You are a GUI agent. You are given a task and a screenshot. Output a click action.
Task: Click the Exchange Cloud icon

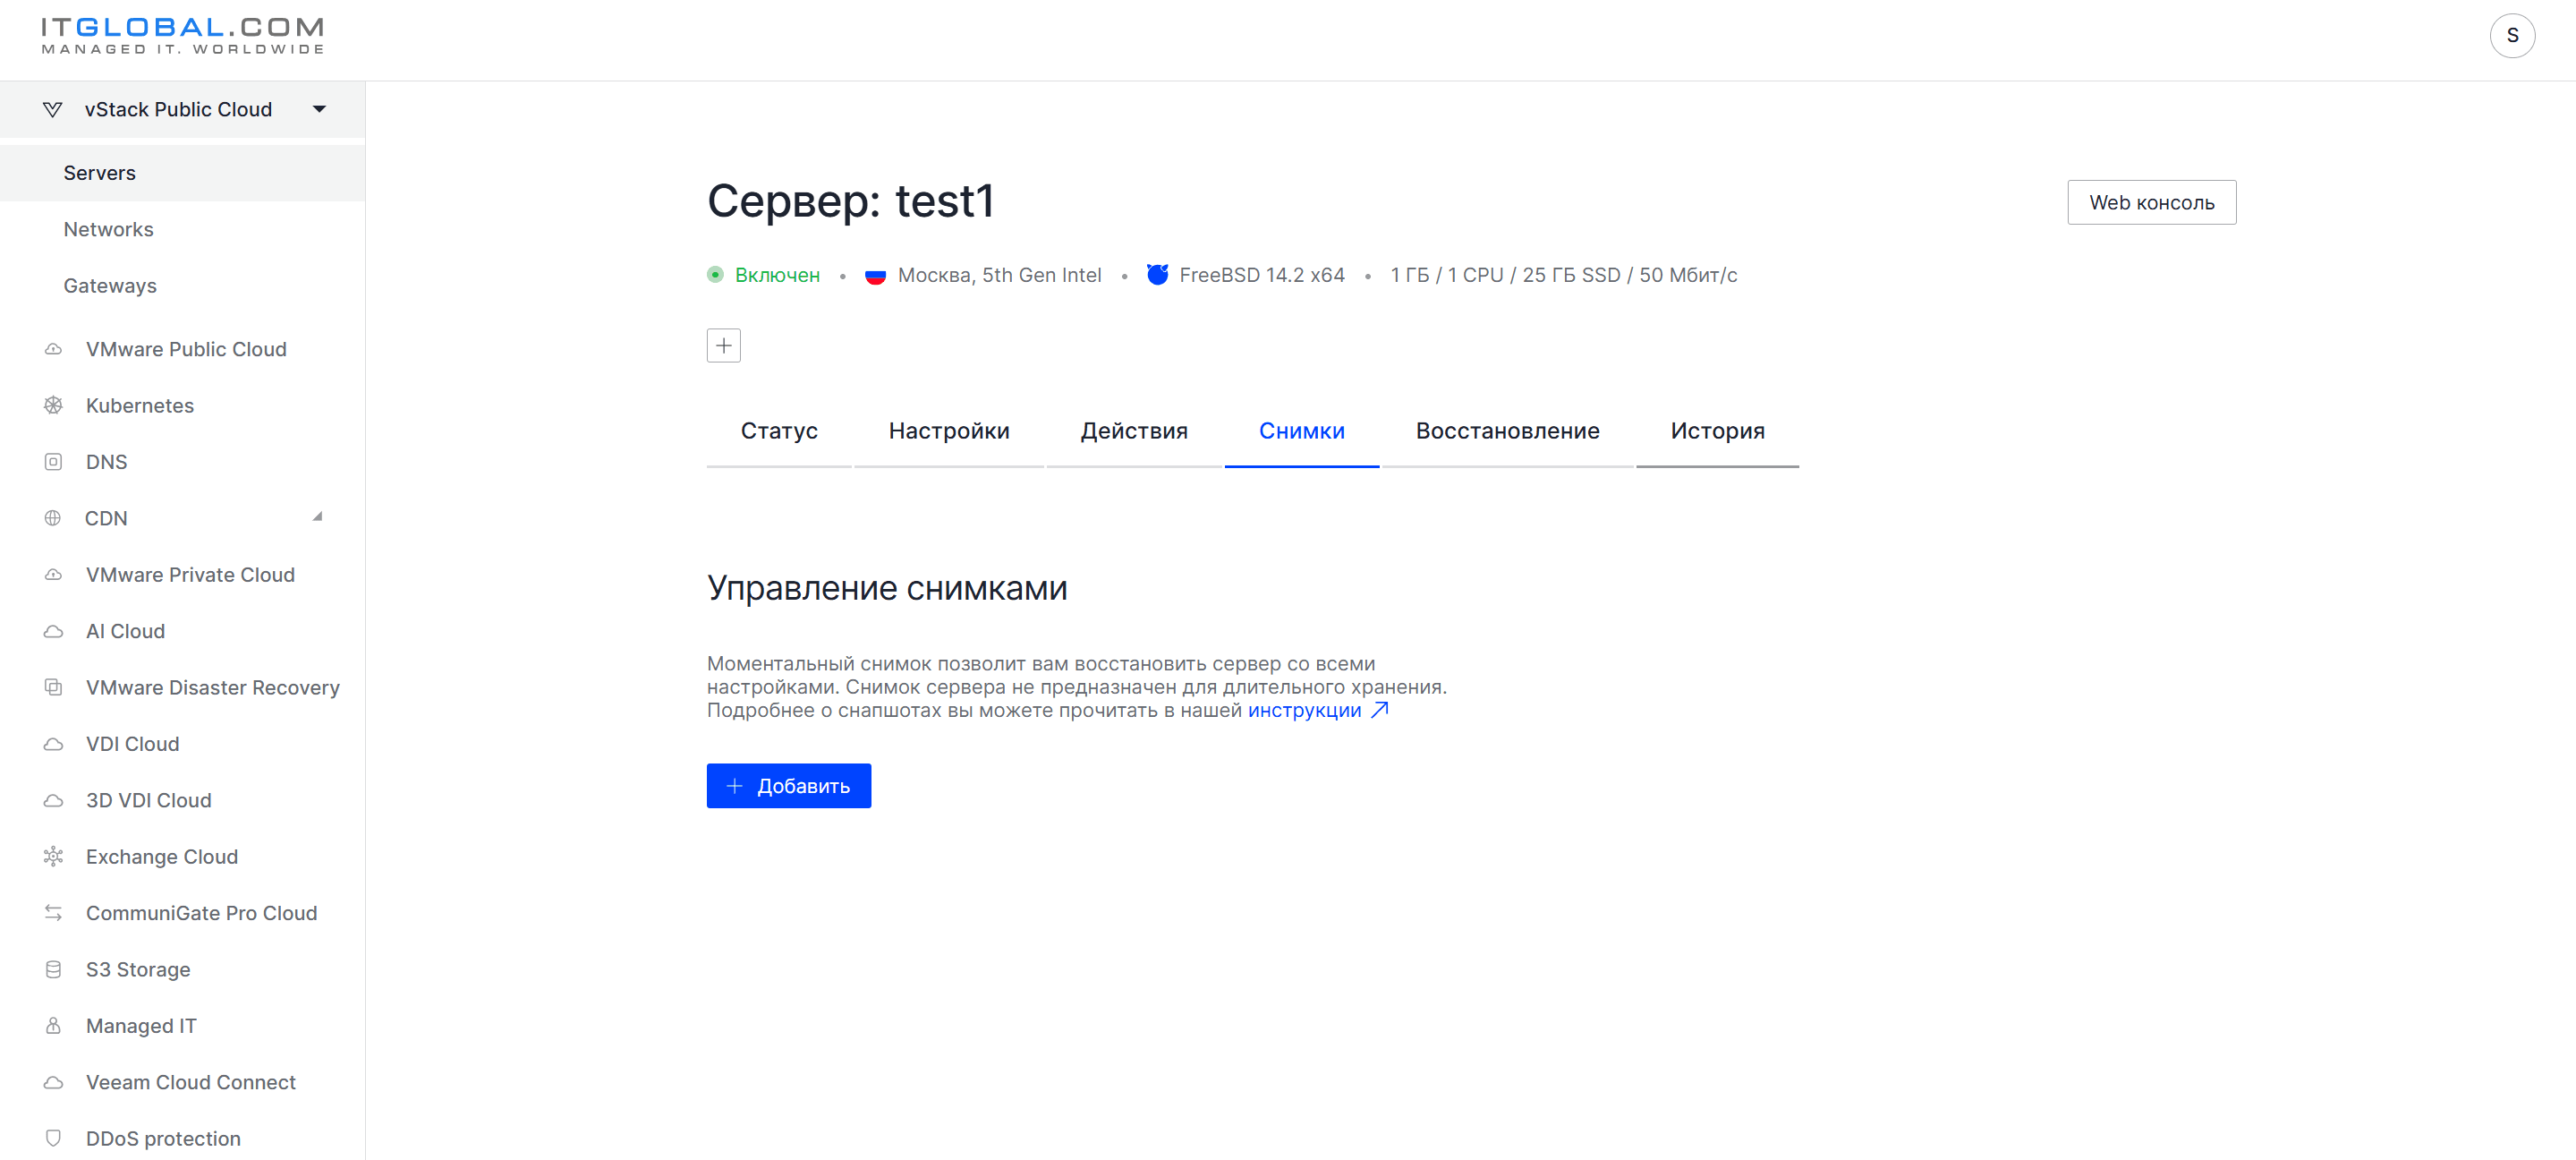(53, 856)
